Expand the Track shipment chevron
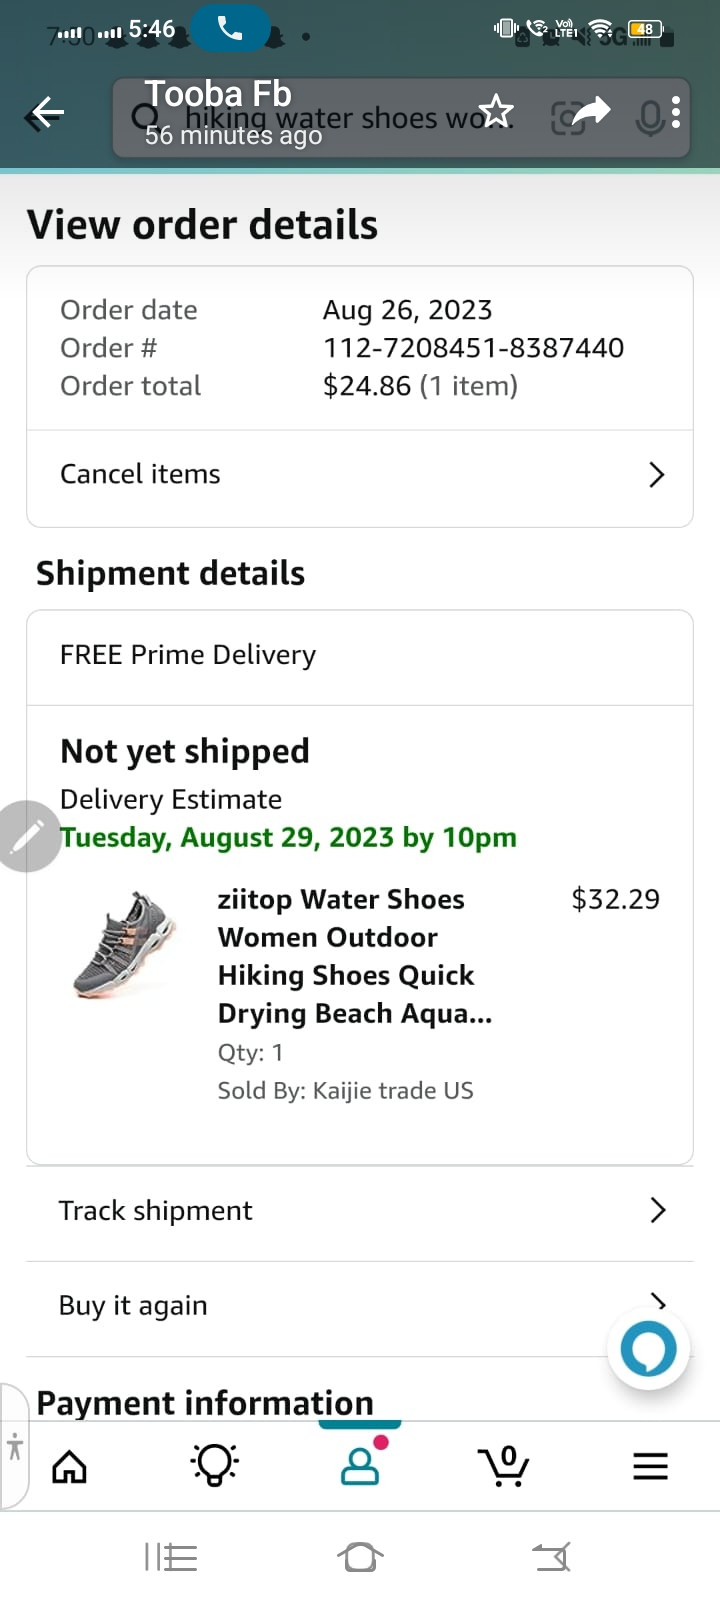Viewport: 720px width, 1600px height. click(x=657, y=1210)
